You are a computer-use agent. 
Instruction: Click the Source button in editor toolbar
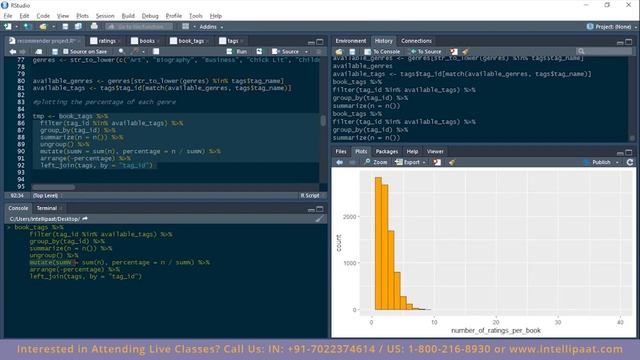(286, 52)
